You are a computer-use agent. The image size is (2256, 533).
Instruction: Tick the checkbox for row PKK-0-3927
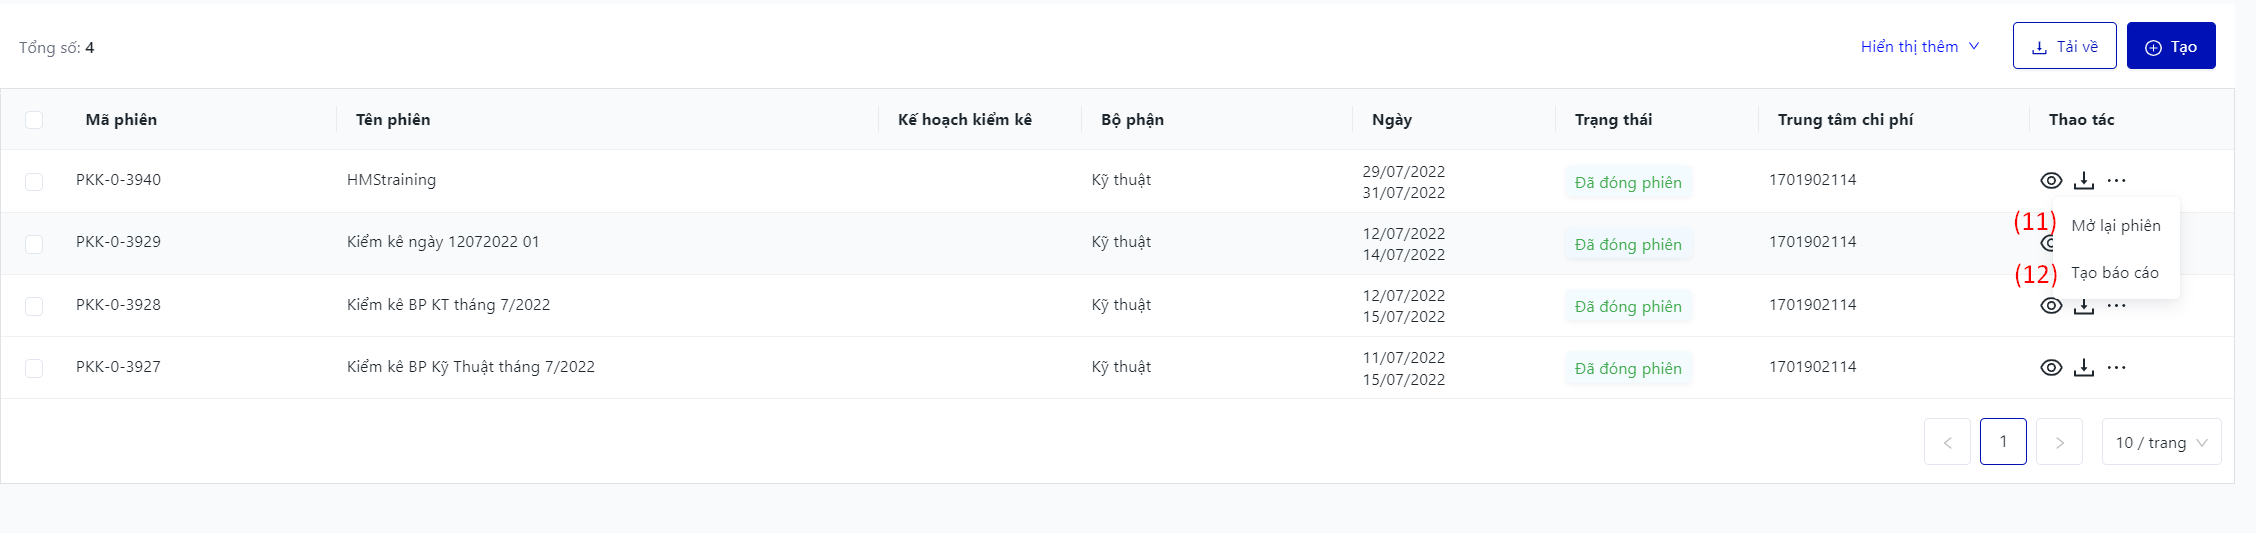click(x=34, y=368)
